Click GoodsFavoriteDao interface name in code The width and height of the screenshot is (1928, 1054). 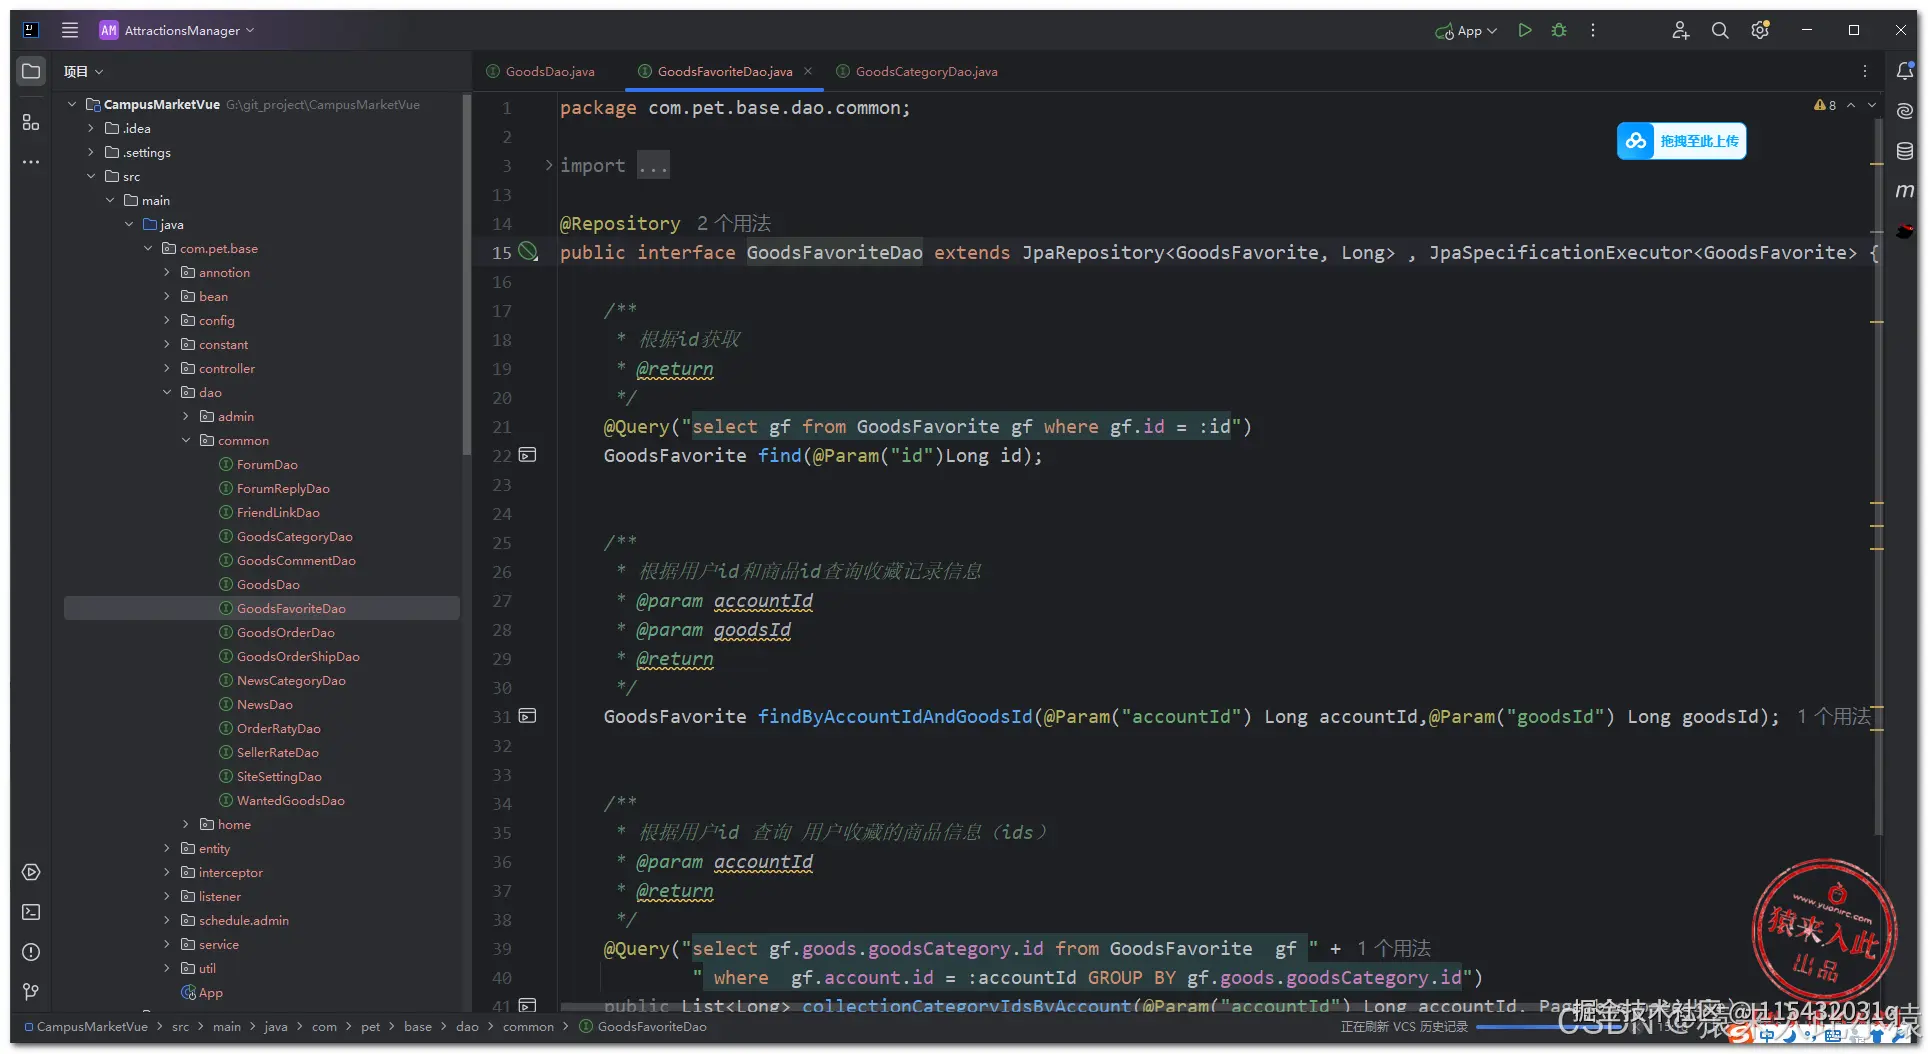point(834,252)
